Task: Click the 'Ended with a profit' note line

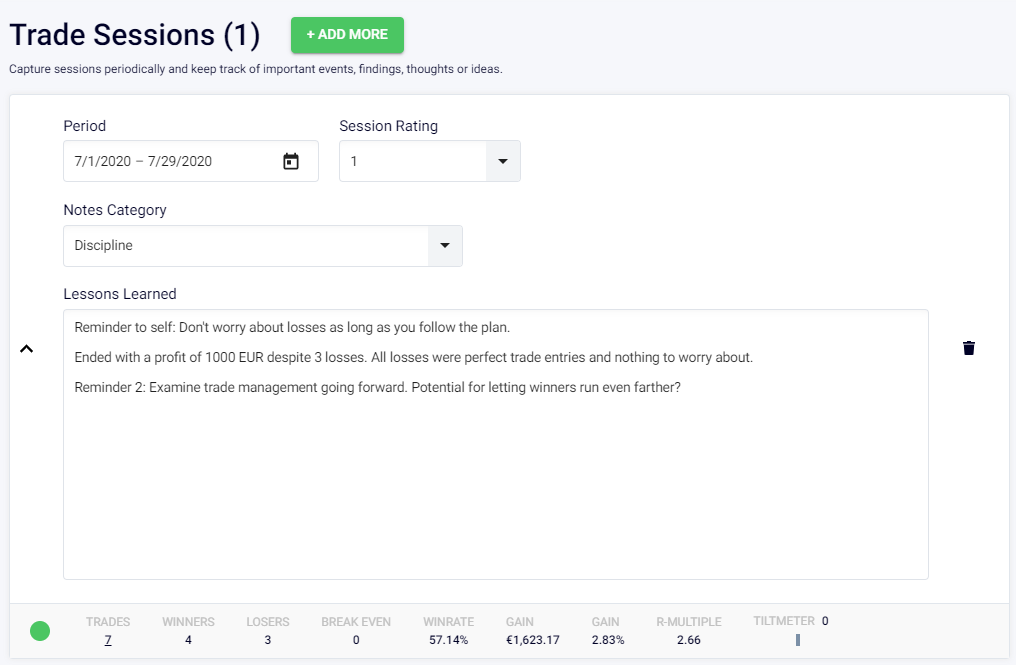Action: [413, 357]
